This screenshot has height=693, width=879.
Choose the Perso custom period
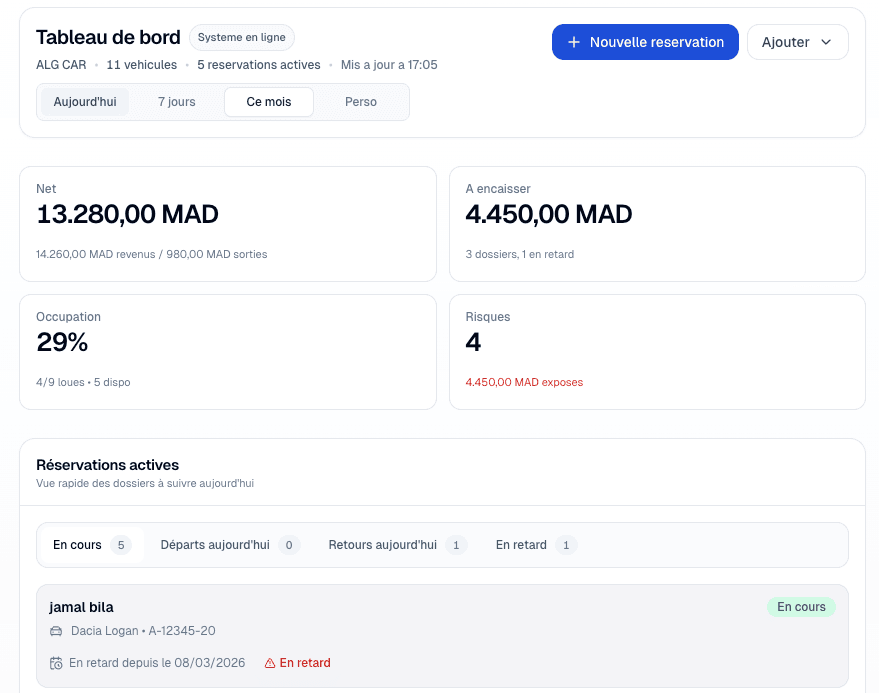pyautogui.click(x=361, y=102)
